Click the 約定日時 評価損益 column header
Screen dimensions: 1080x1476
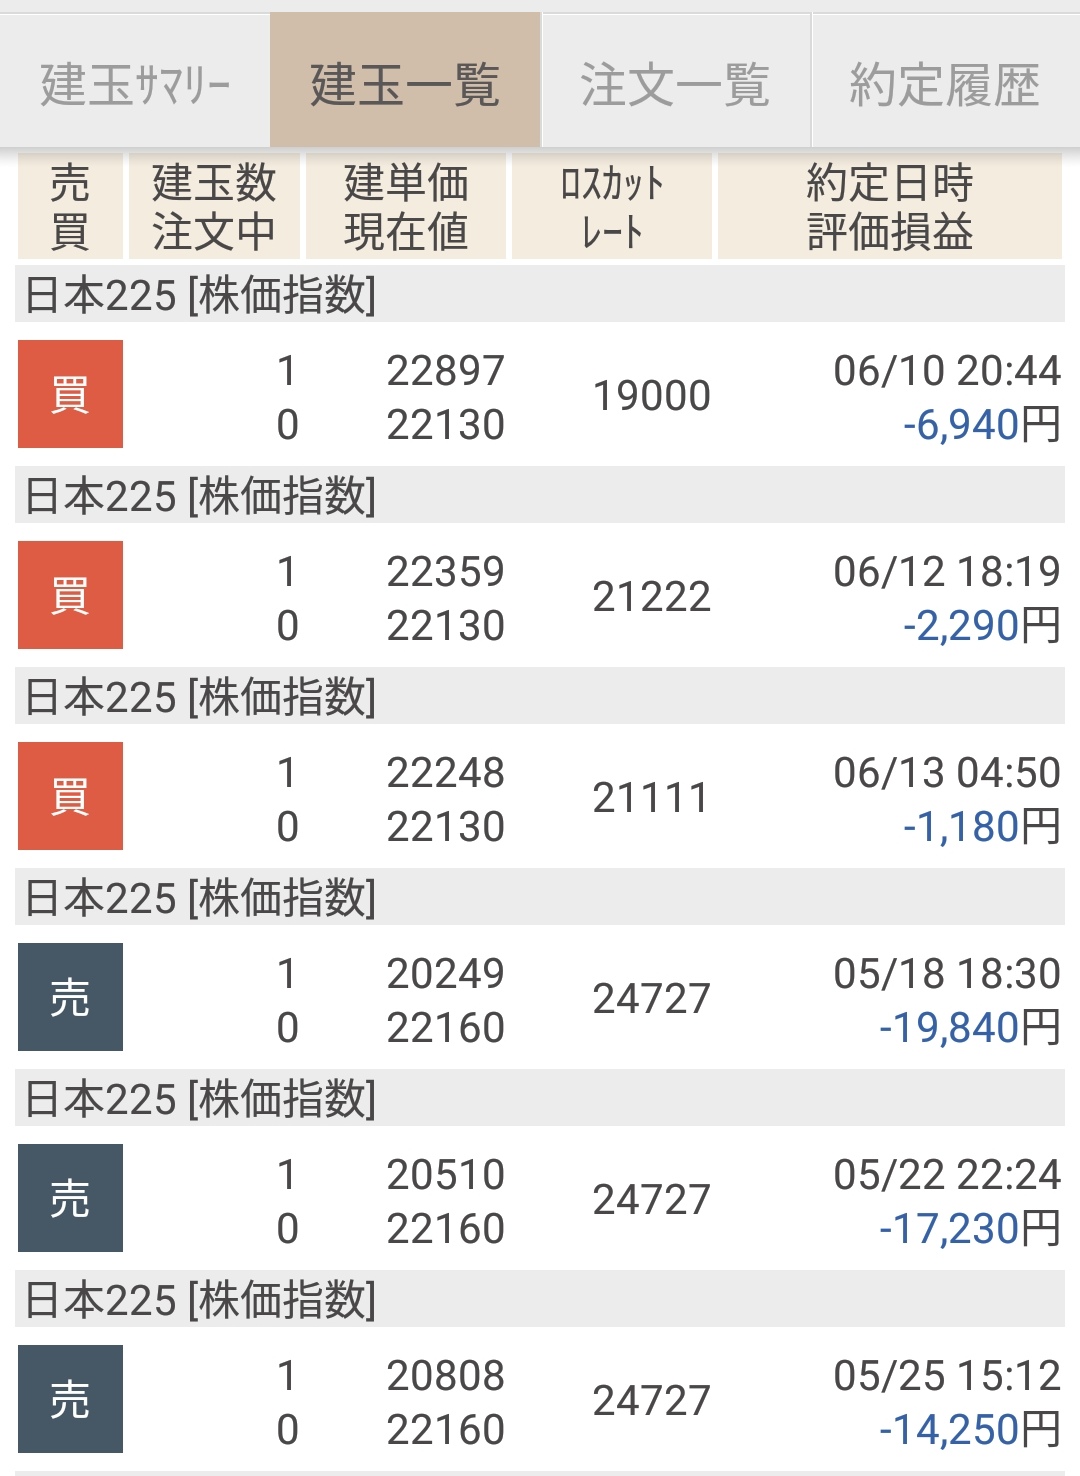890,207
